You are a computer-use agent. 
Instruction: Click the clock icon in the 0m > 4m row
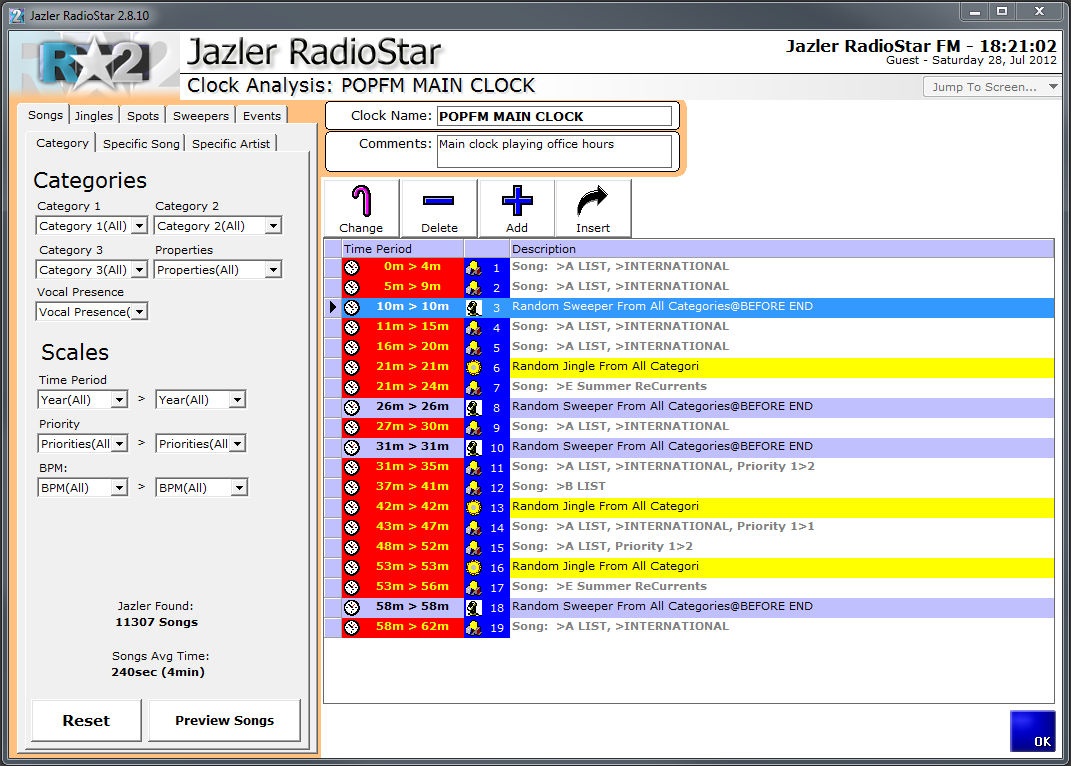(x=352, y=267)
